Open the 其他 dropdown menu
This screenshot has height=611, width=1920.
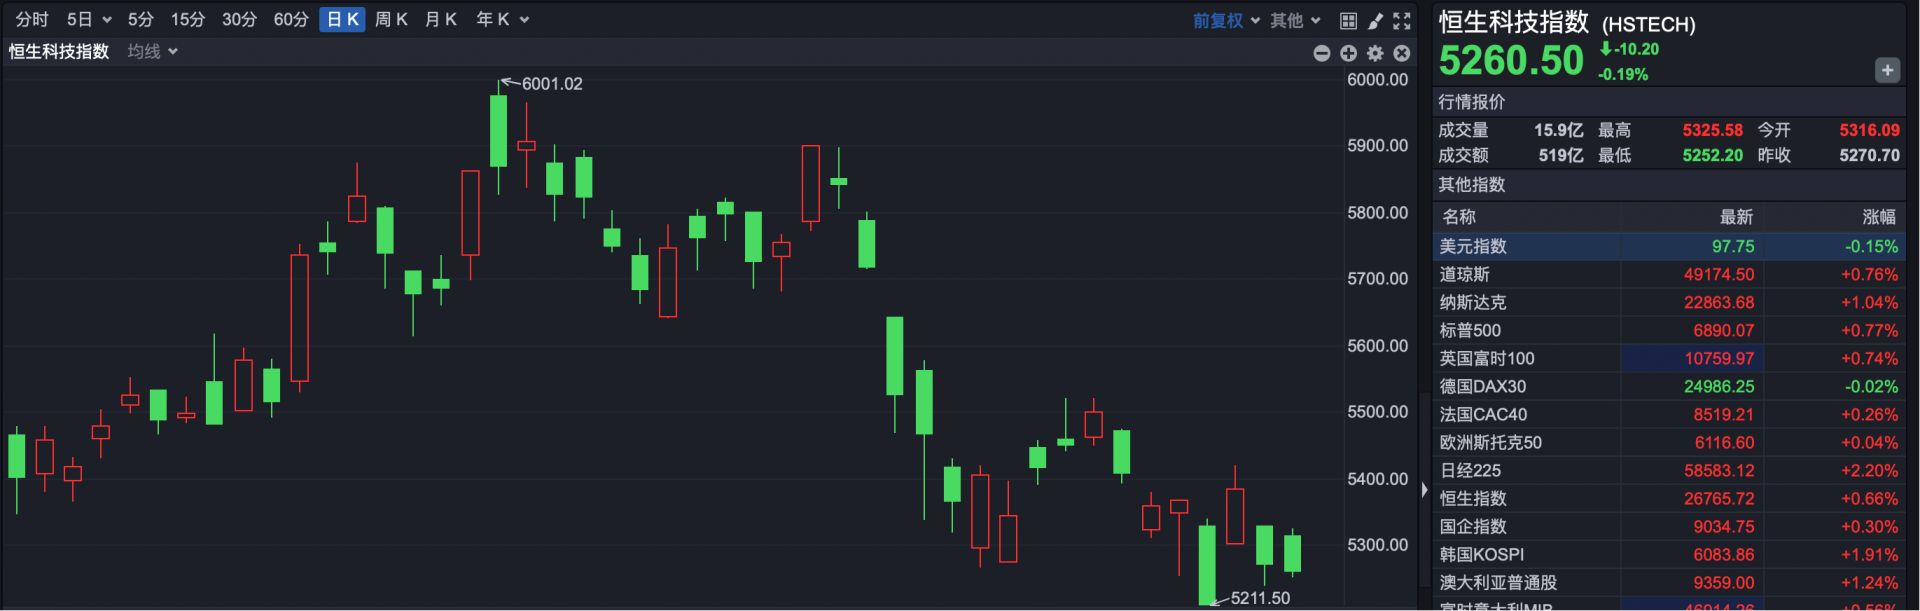tap(1295, 20)
